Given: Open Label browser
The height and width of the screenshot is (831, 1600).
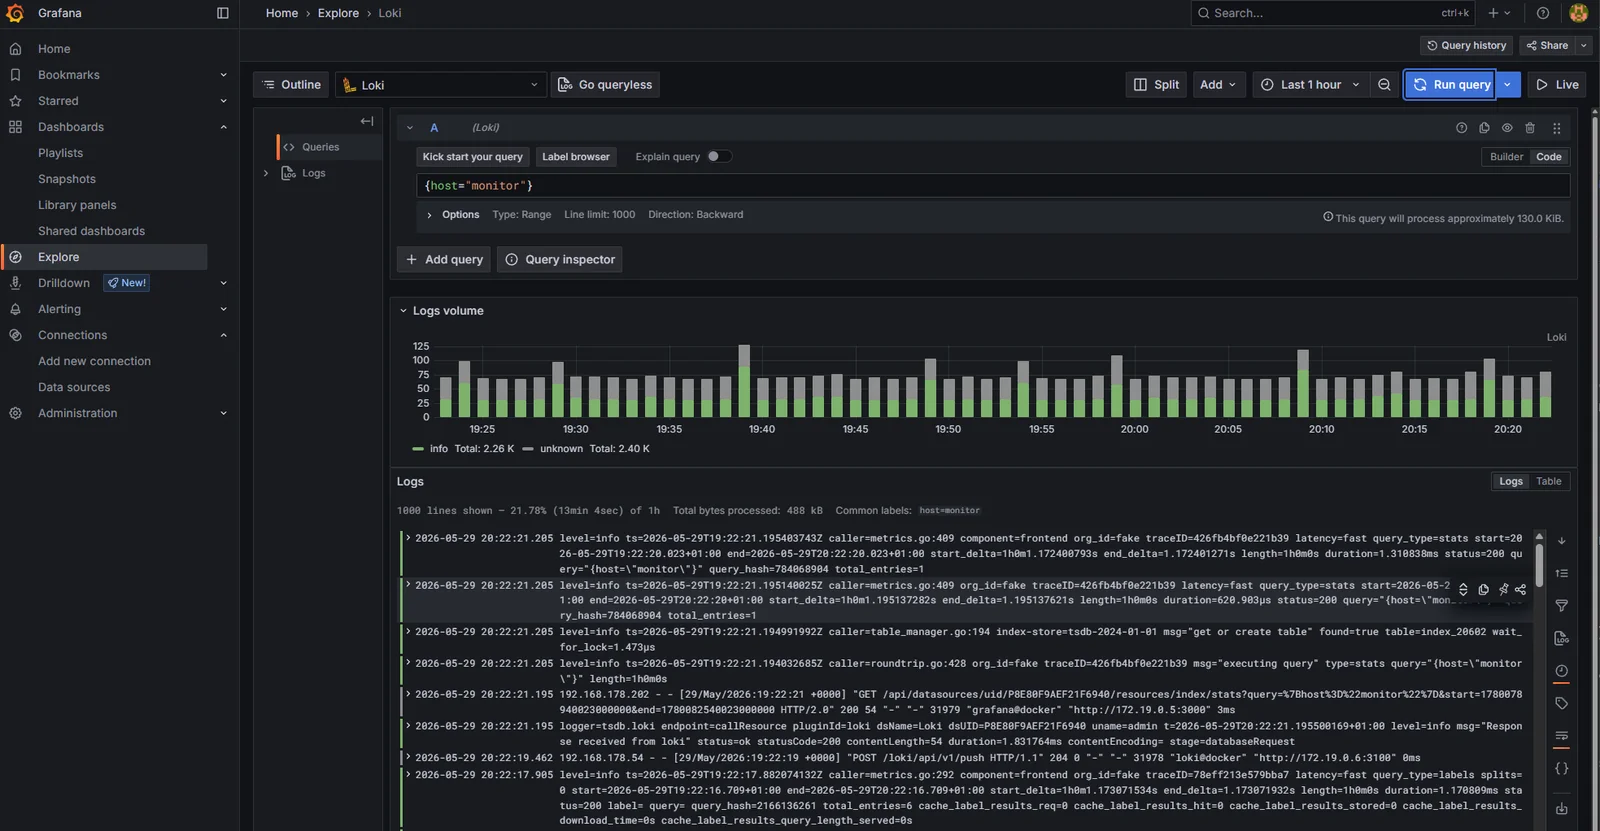Looking at the screenshot, I should (x=576, y=157).
